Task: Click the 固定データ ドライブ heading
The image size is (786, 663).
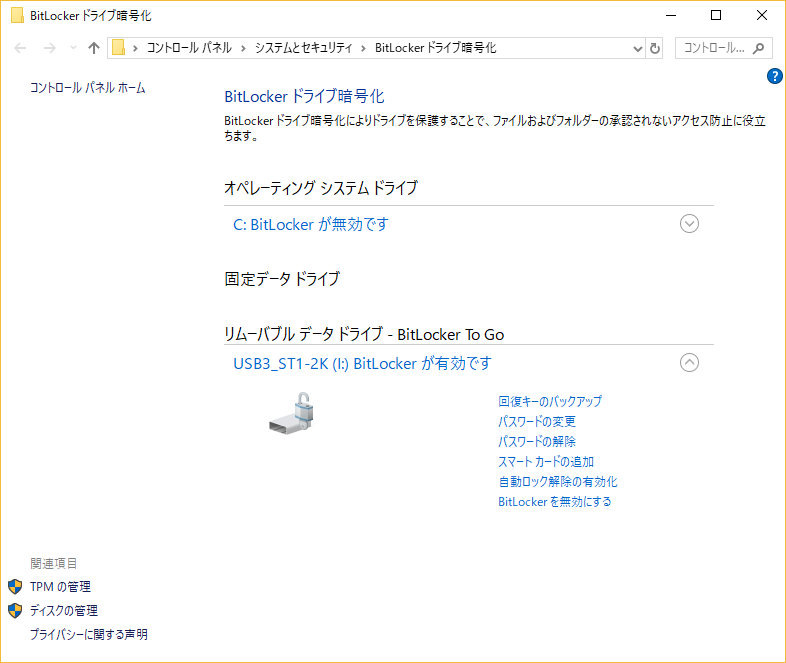Action: [282, 279]
